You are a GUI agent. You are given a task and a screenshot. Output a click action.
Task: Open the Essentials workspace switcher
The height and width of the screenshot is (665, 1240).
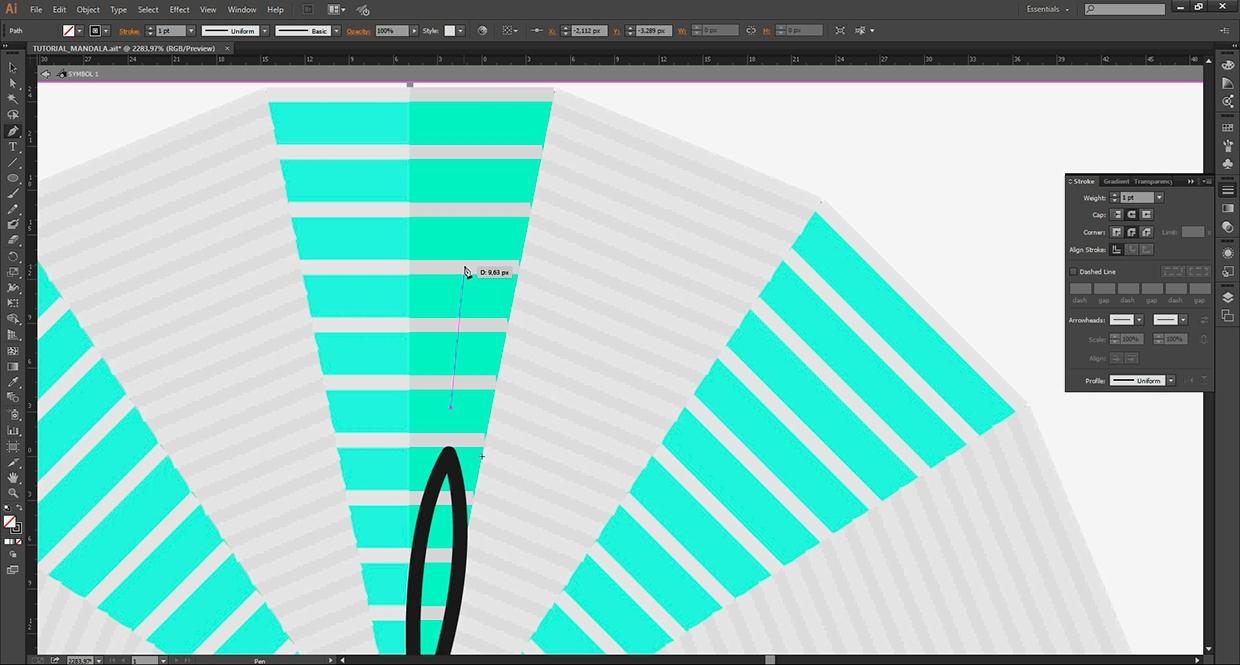(x=1048, y=9)
